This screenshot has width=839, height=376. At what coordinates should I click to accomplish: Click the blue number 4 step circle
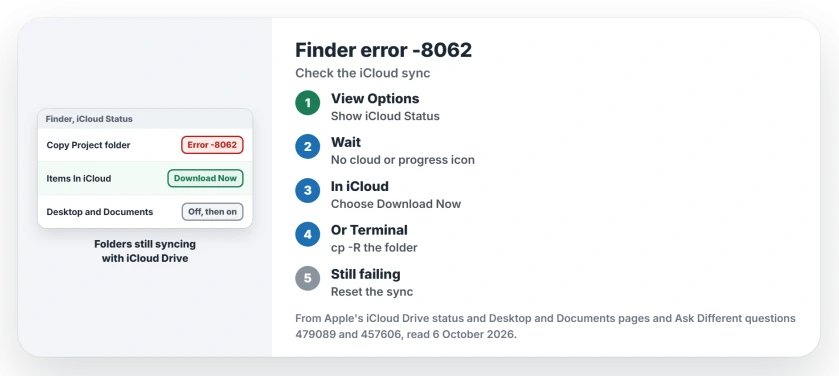point(308,234)
